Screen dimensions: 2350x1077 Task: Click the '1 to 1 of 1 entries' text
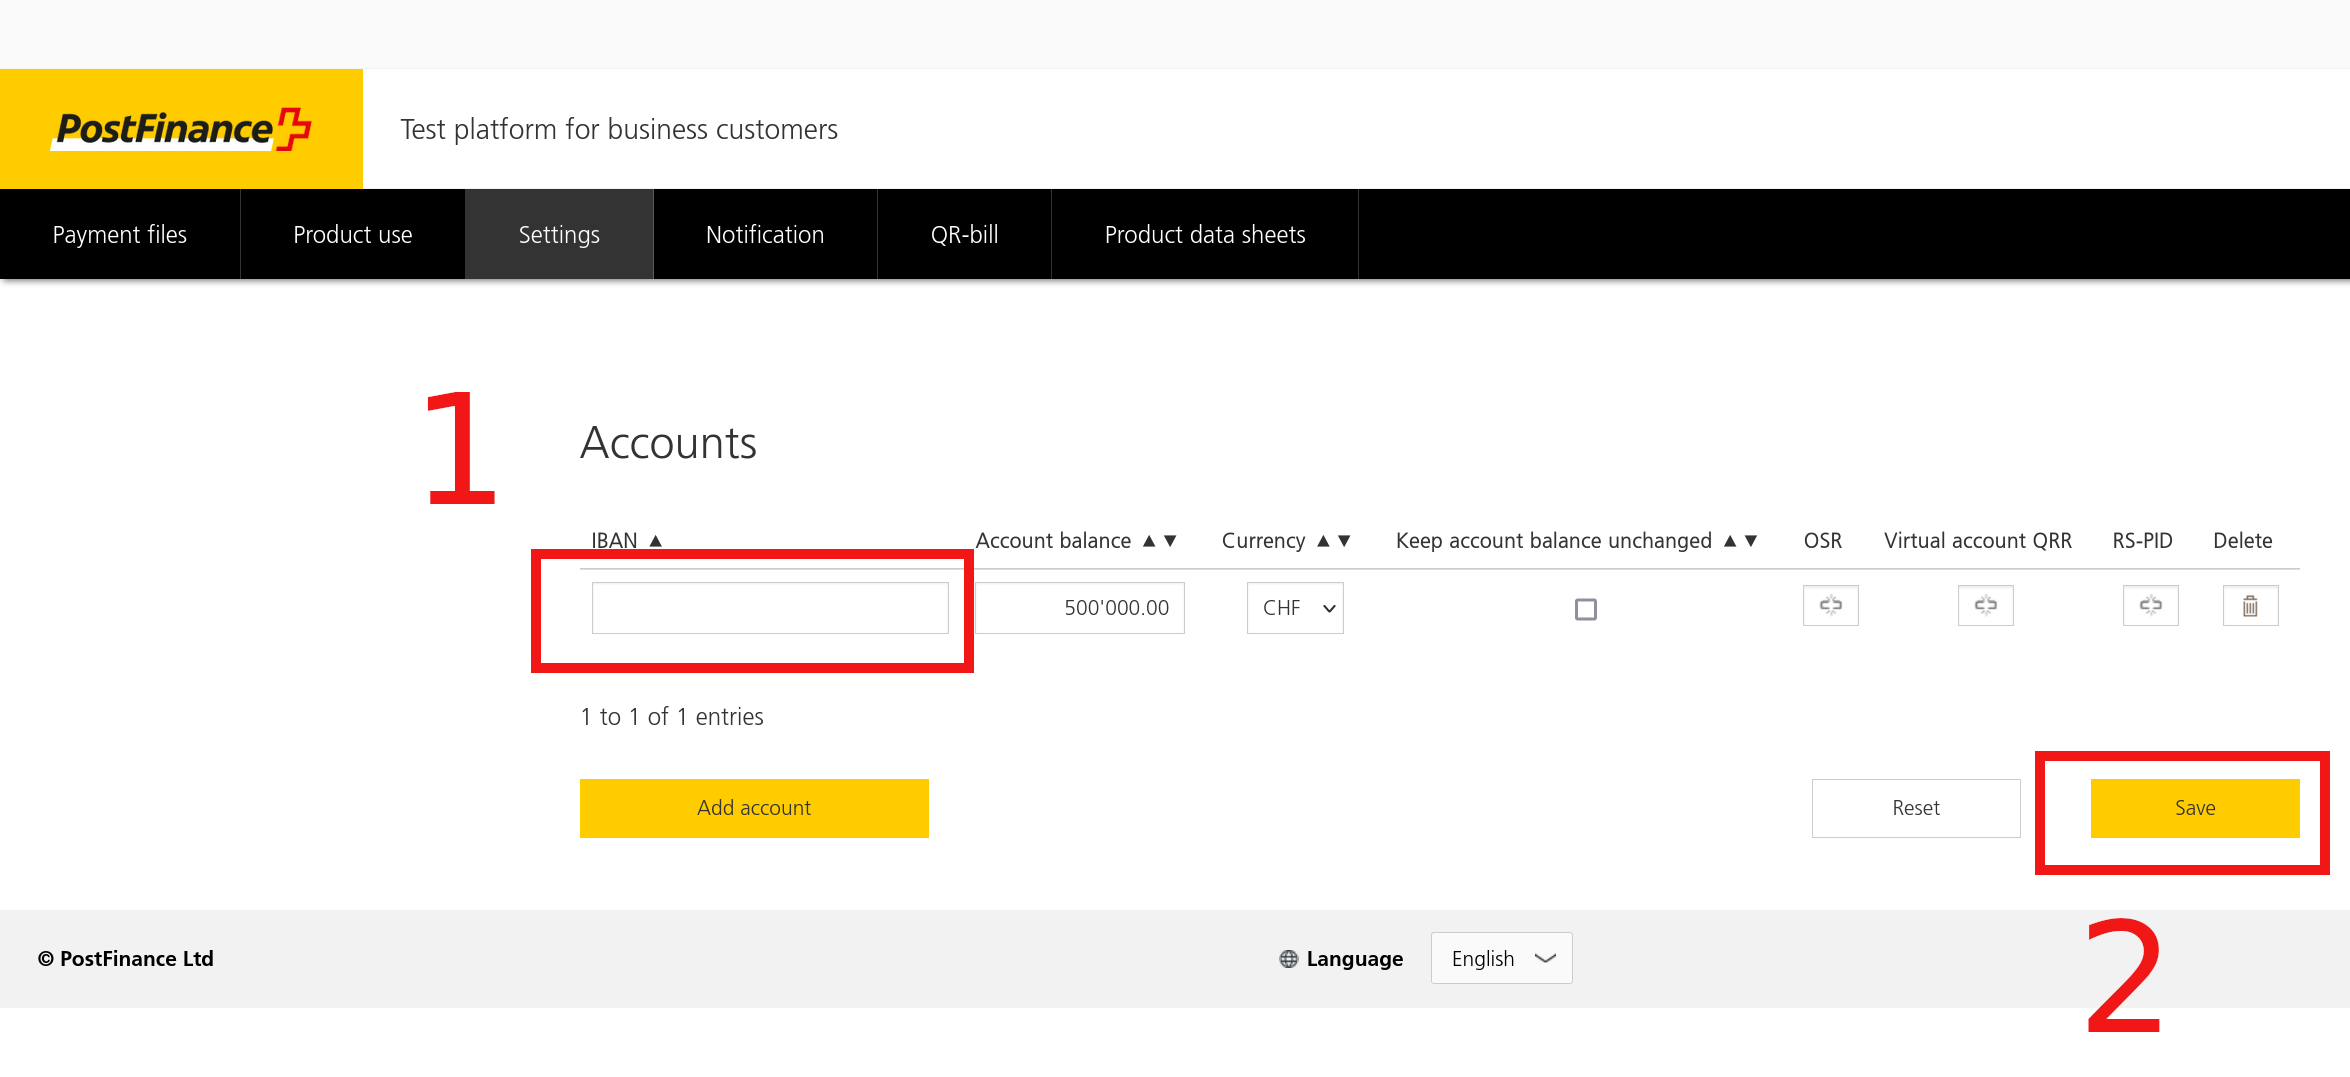(672, 717)
